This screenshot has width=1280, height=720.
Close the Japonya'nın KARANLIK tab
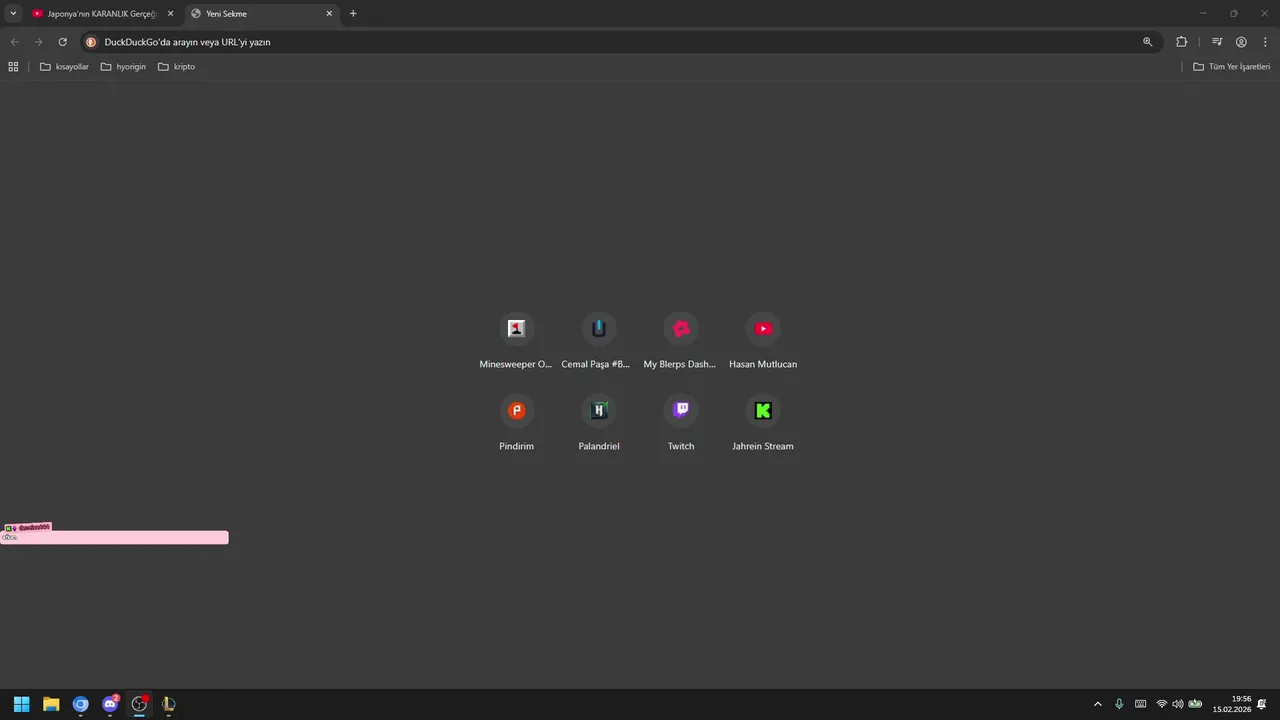pyautogui.click(x=170, y=14)
